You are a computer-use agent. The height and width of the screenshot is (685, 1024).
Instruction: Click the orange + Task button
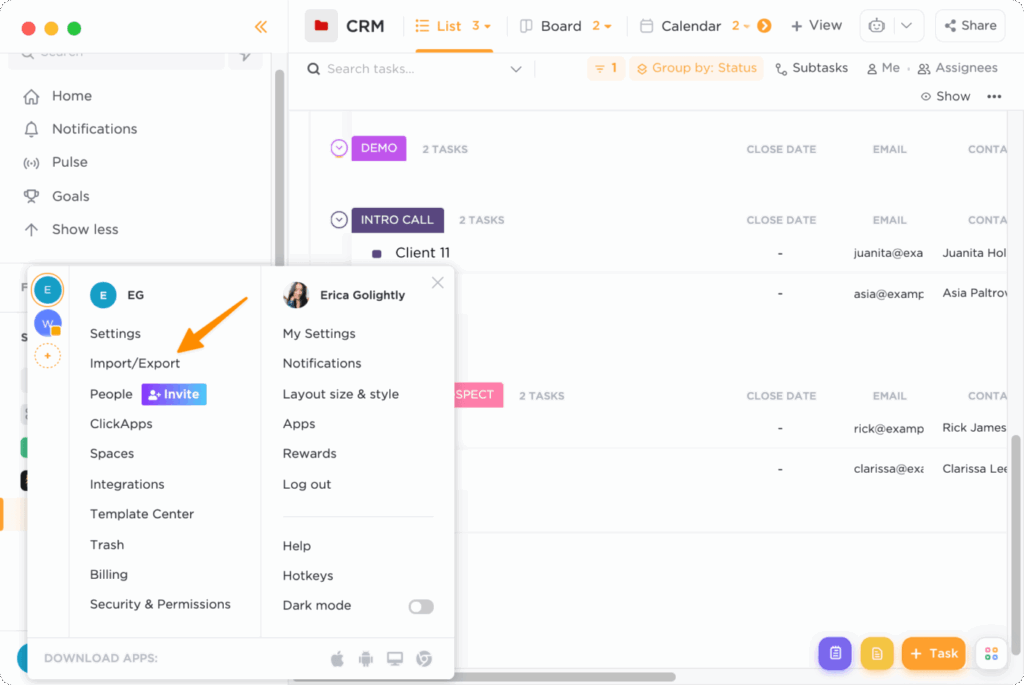coord(933,653)
